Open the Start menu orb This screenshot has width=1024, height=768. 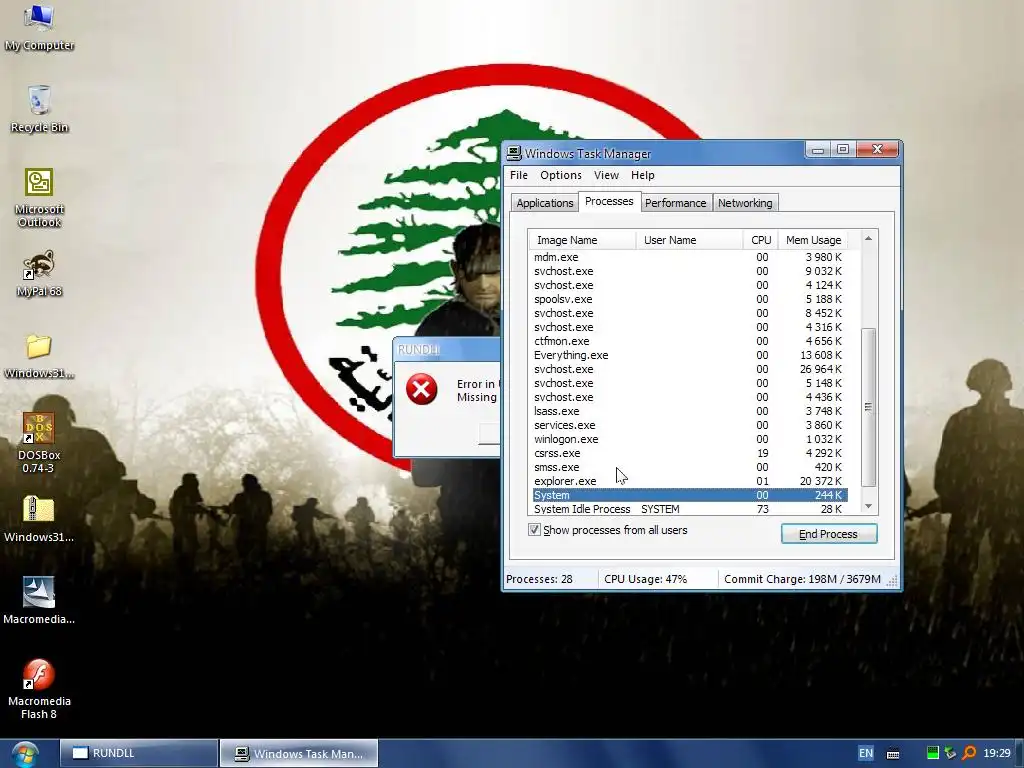point(24,754)
